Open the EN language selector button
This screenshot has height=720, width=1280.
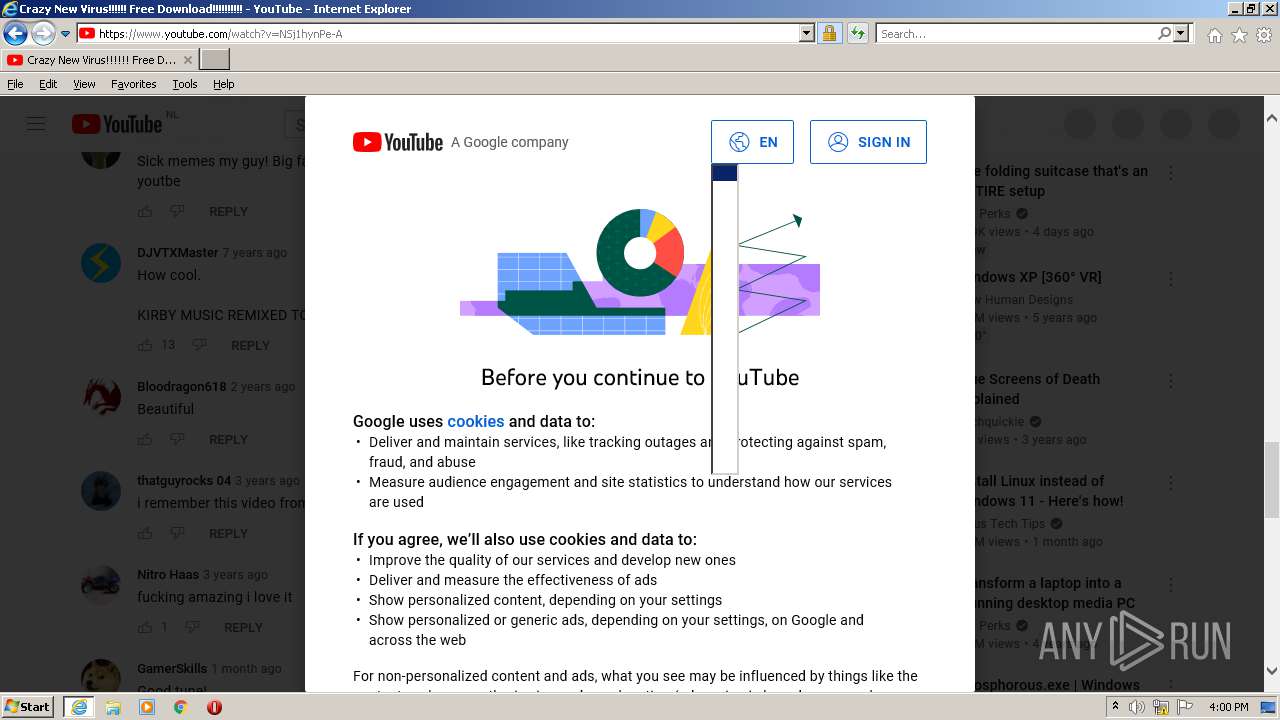752,142
